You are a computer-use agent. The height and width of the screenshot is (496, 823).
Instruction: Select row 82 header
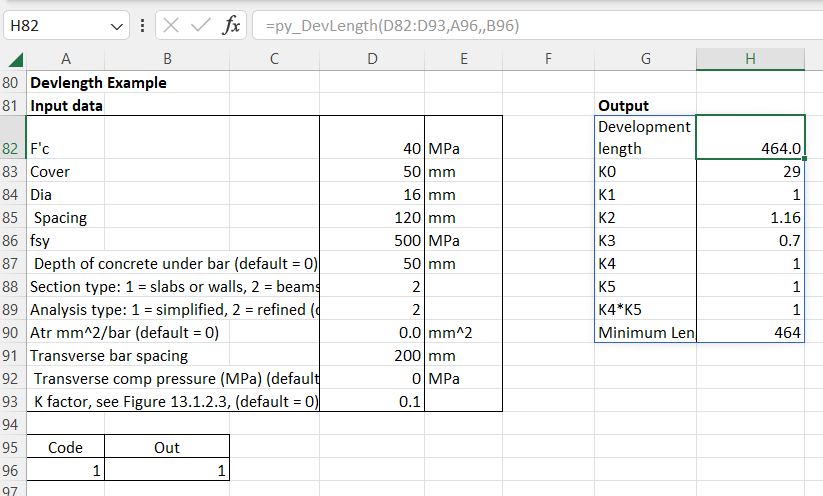(x=14, y=148)
